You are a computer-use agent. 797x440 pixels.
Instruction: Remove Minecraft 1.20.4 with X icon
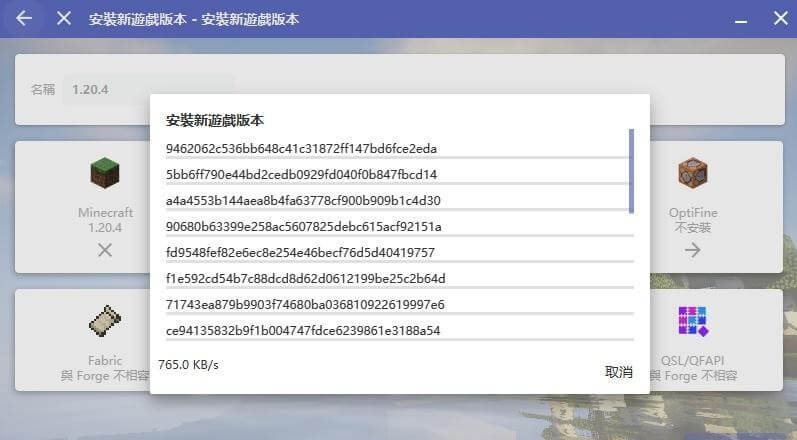(x=105, y=250)
